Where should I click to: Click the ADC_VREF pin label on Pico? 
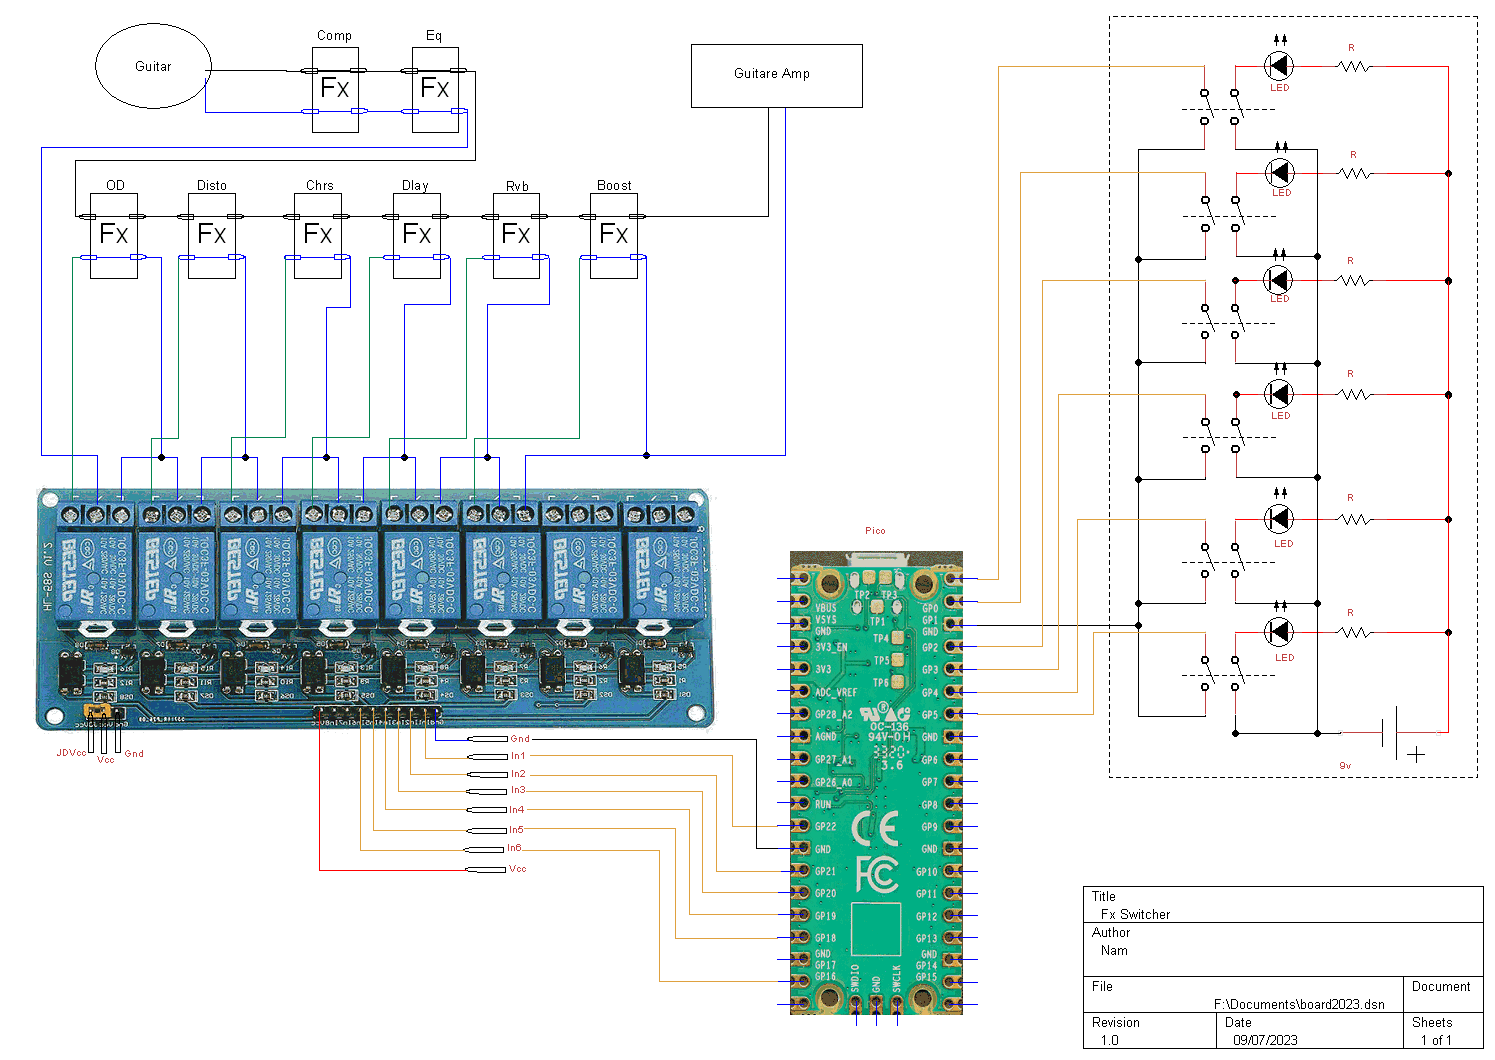(x=836, y=692)
